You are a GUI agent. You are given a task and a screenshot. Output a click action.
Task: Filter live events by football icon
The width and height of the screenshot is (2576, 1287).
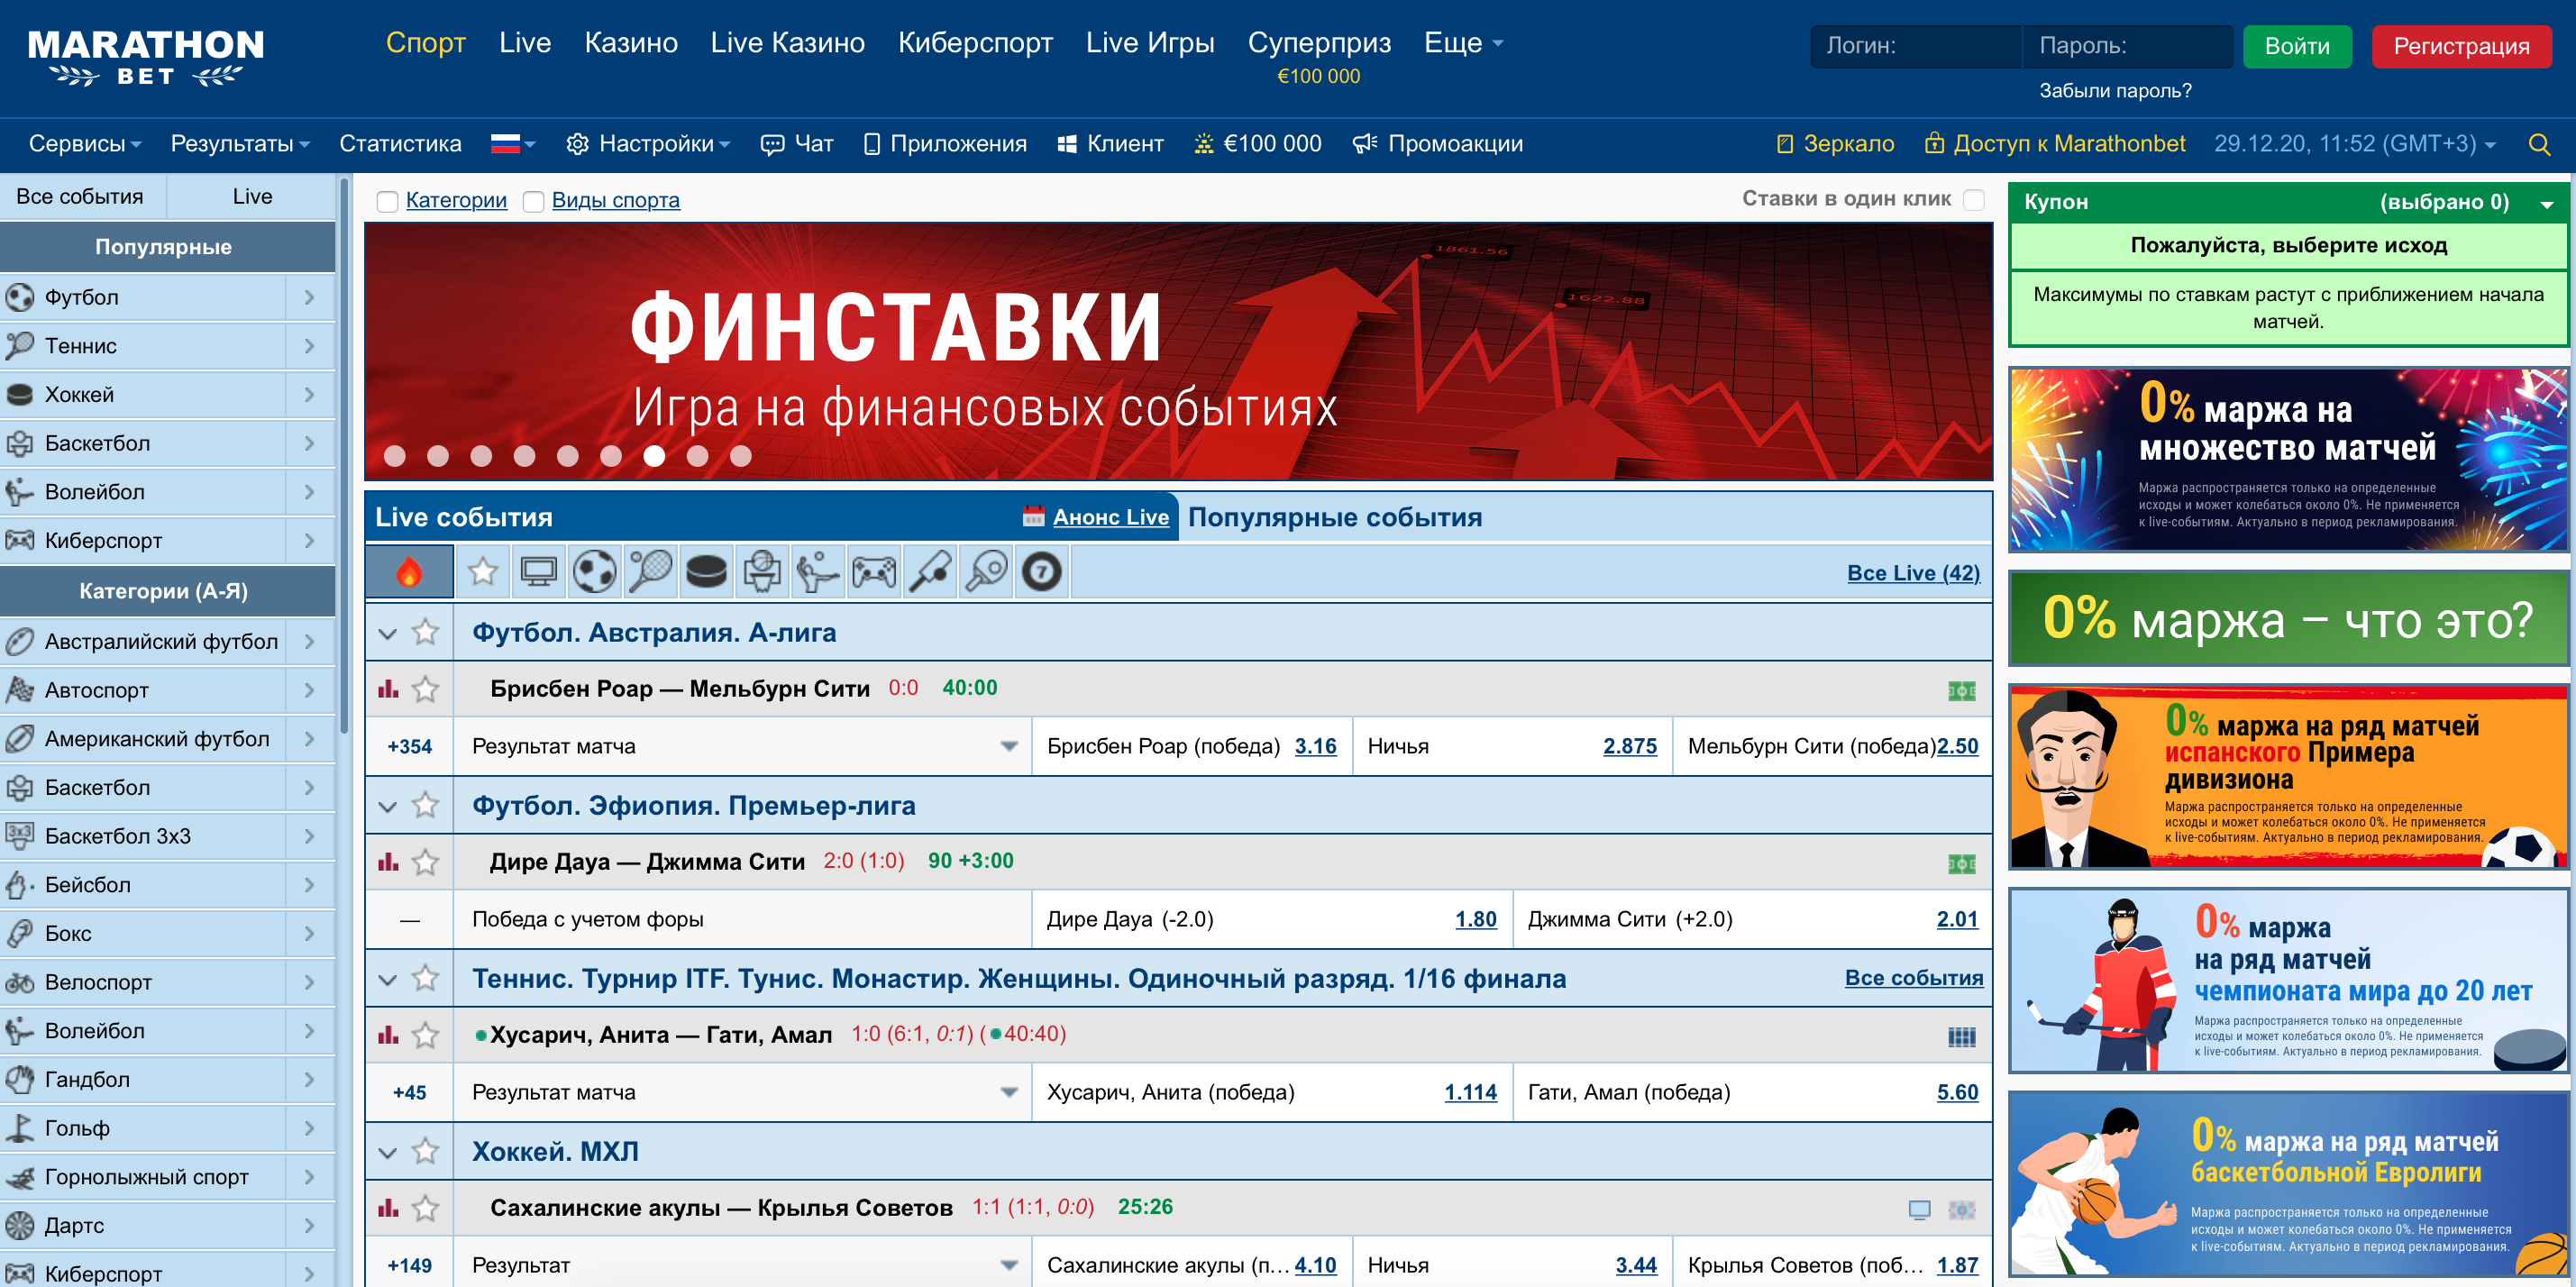click(594, 572)
